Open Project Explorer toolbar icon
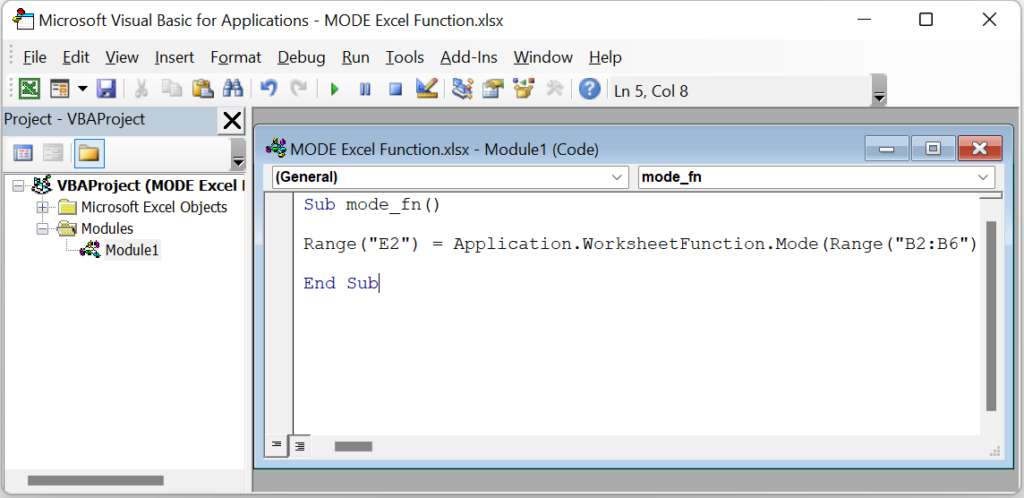 click(x=462, y=89)
